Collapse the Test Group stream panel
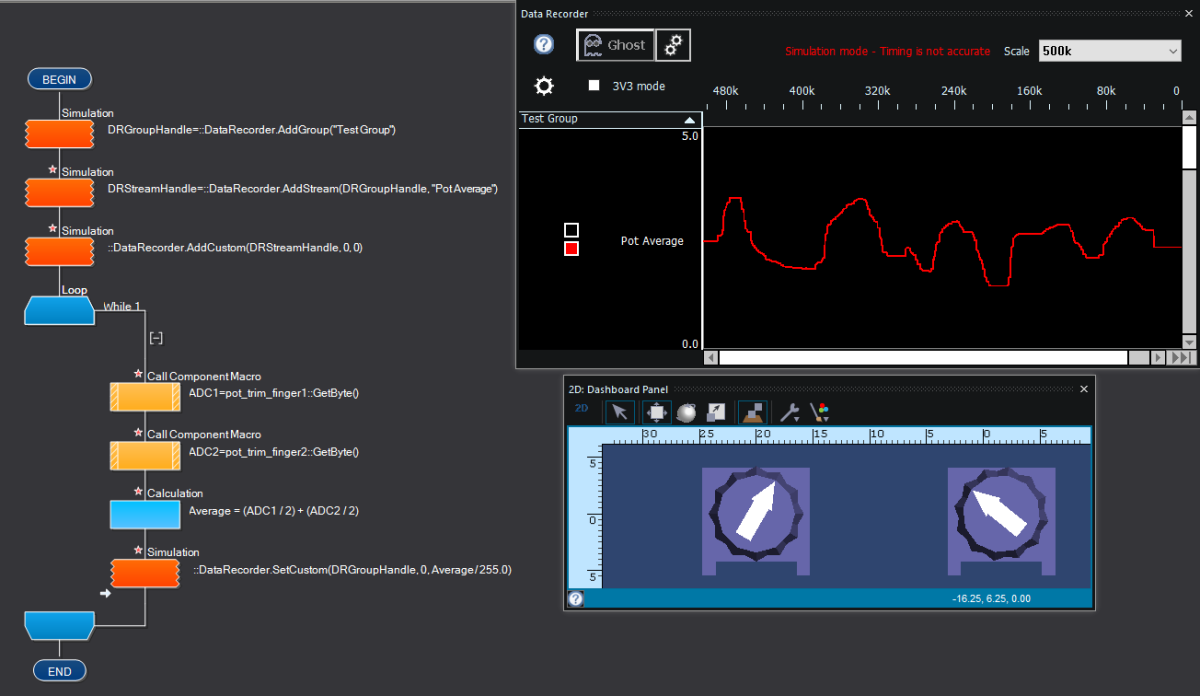The width and height of the screenshot is (1200, 696). click(689, 118)
